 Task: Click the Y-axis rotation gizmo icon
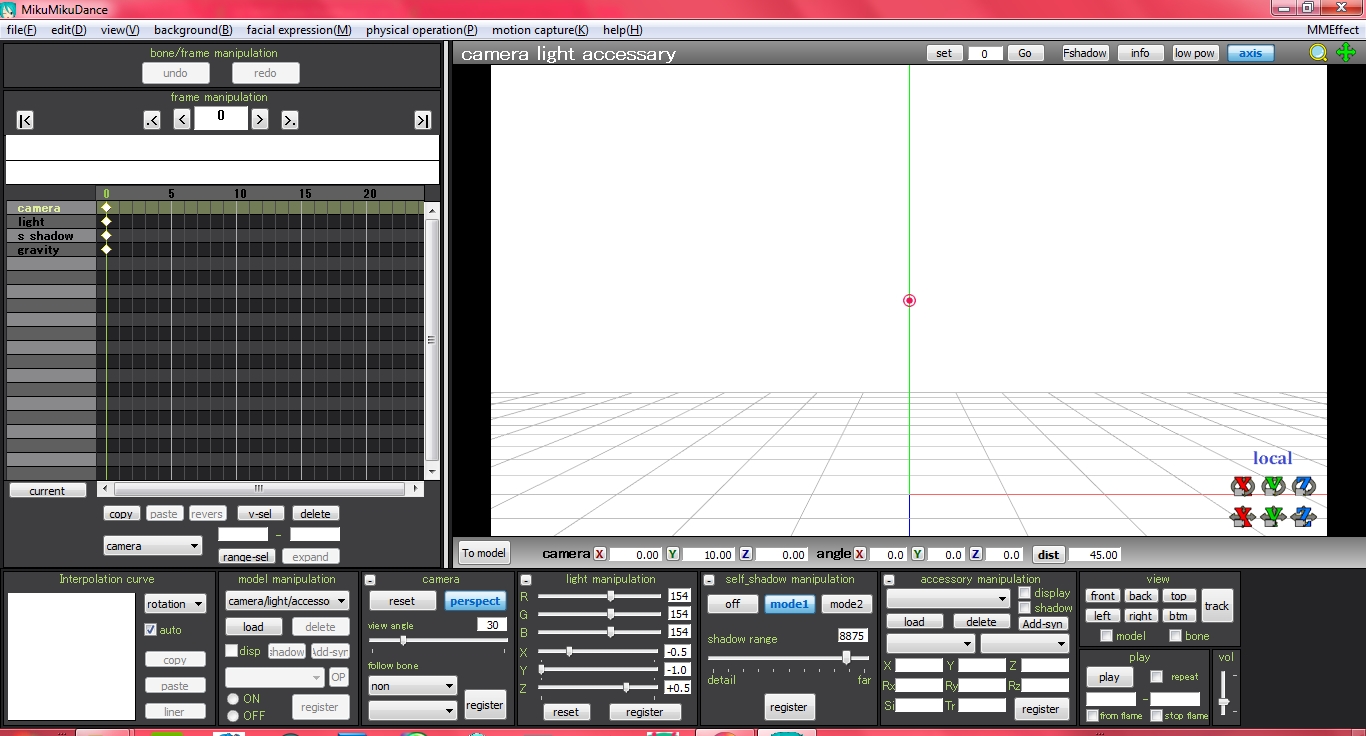point(1273,486)
